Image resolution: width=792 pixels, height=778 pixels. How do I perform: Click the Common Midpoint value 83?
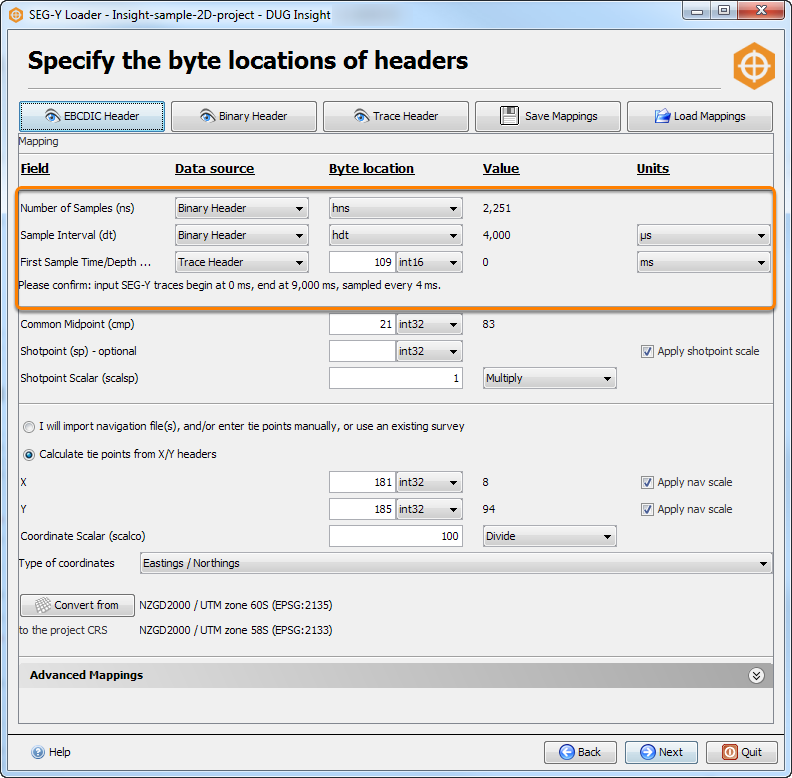coord(488,324)
